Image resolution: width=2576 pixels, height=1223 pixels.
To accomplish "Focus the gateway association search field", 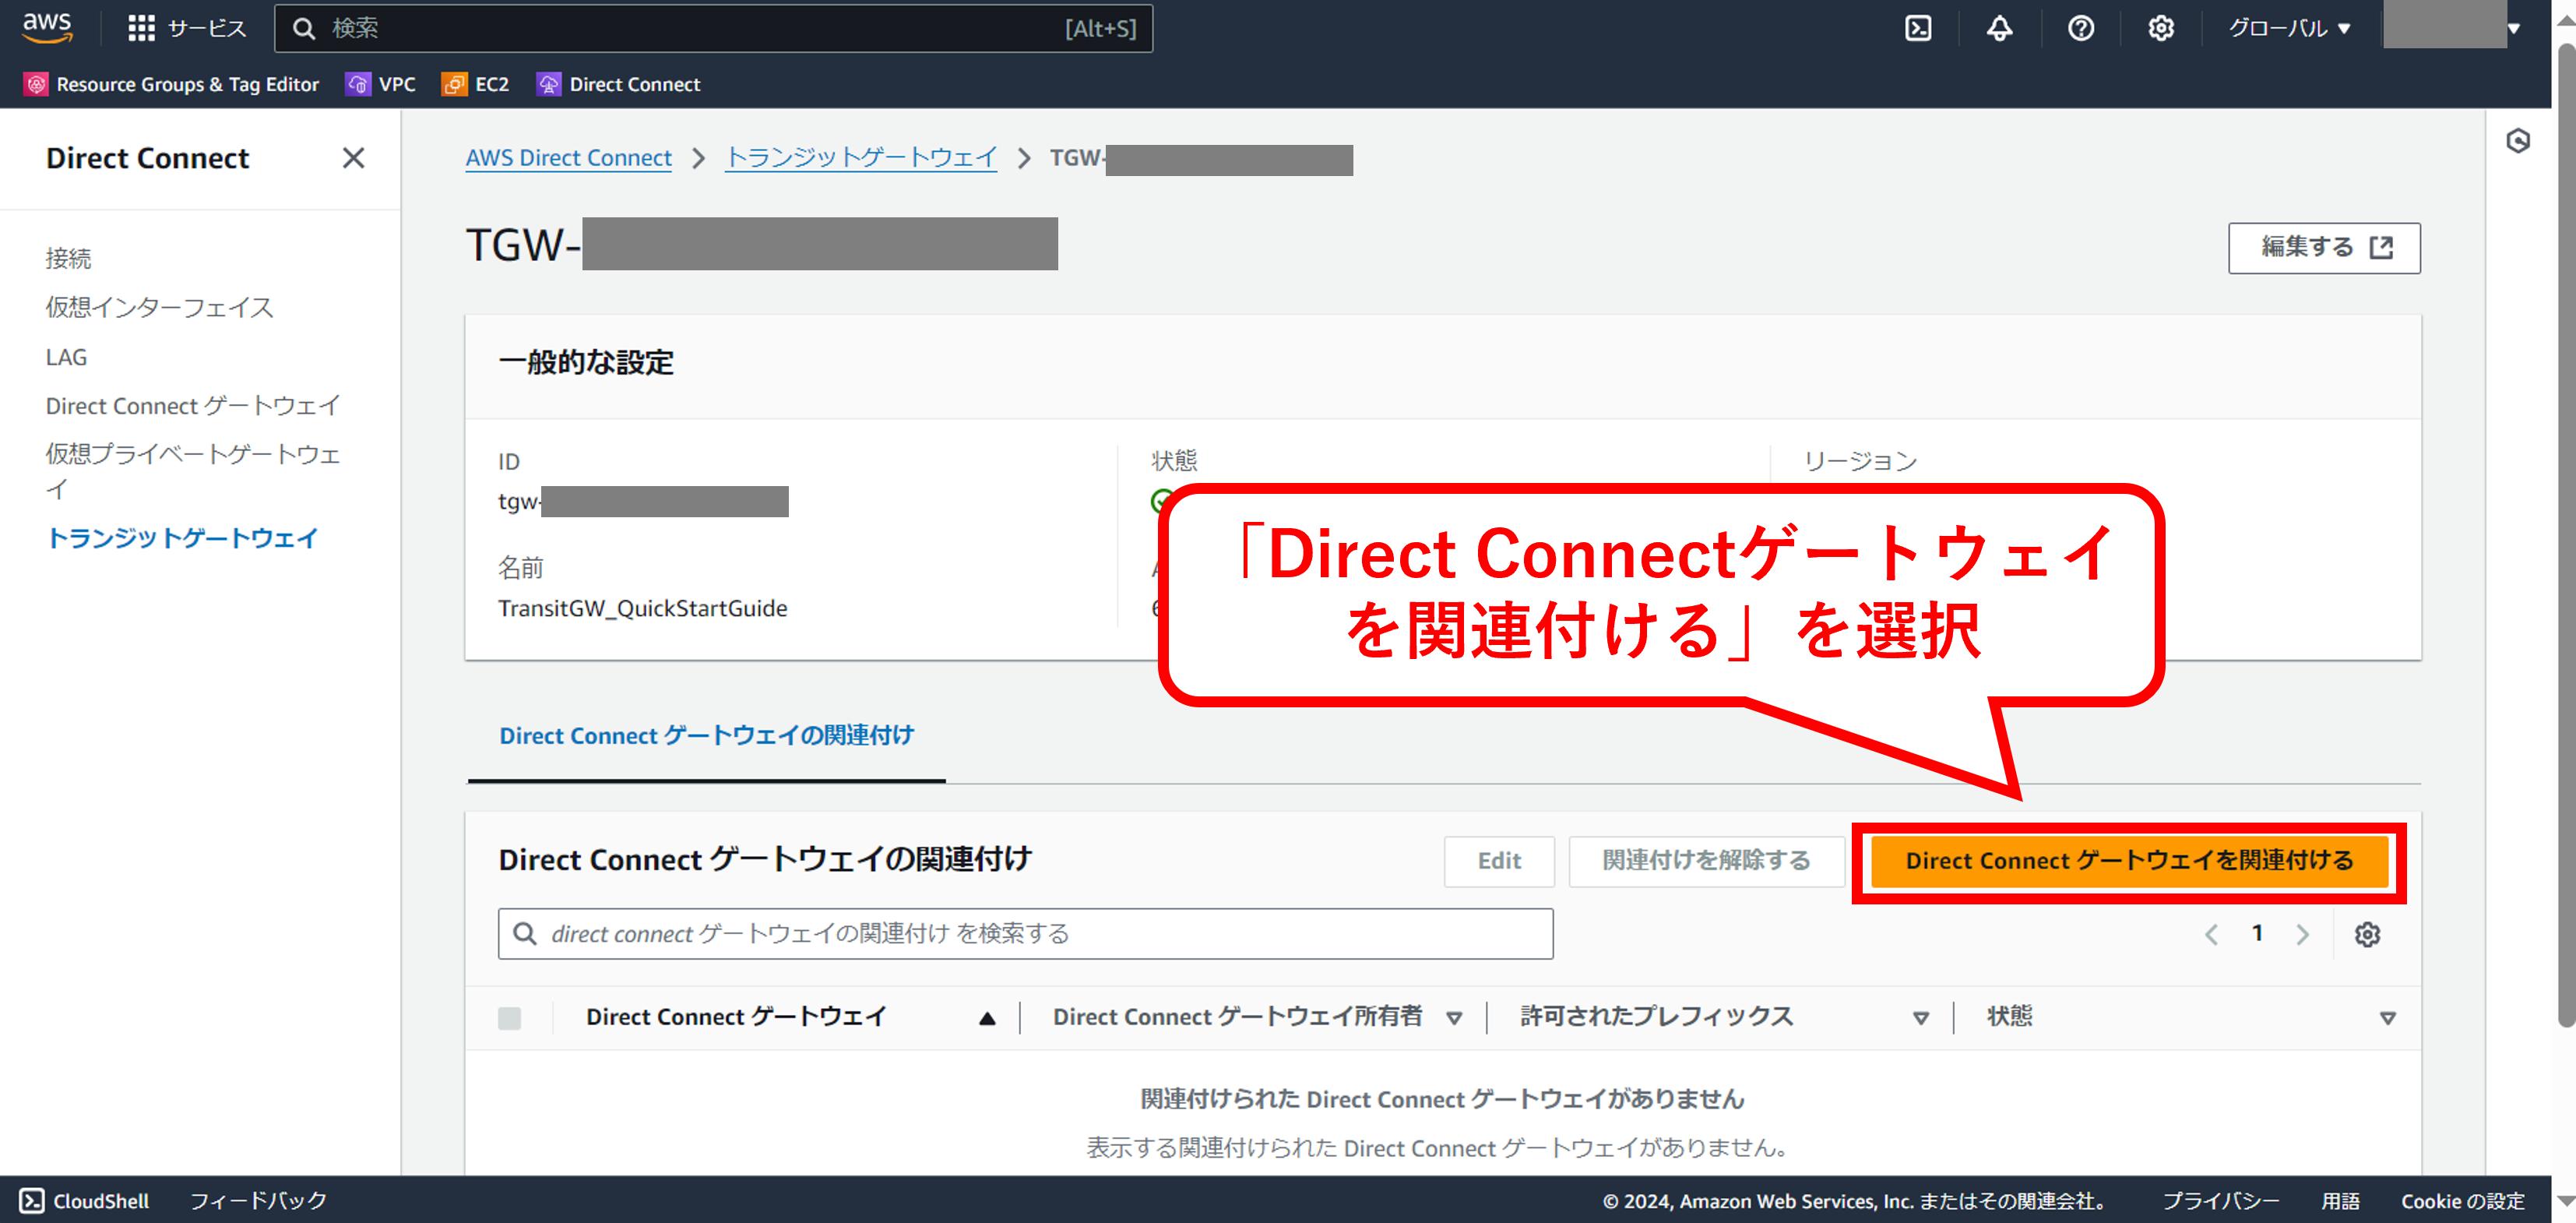I will [1025, 934].
